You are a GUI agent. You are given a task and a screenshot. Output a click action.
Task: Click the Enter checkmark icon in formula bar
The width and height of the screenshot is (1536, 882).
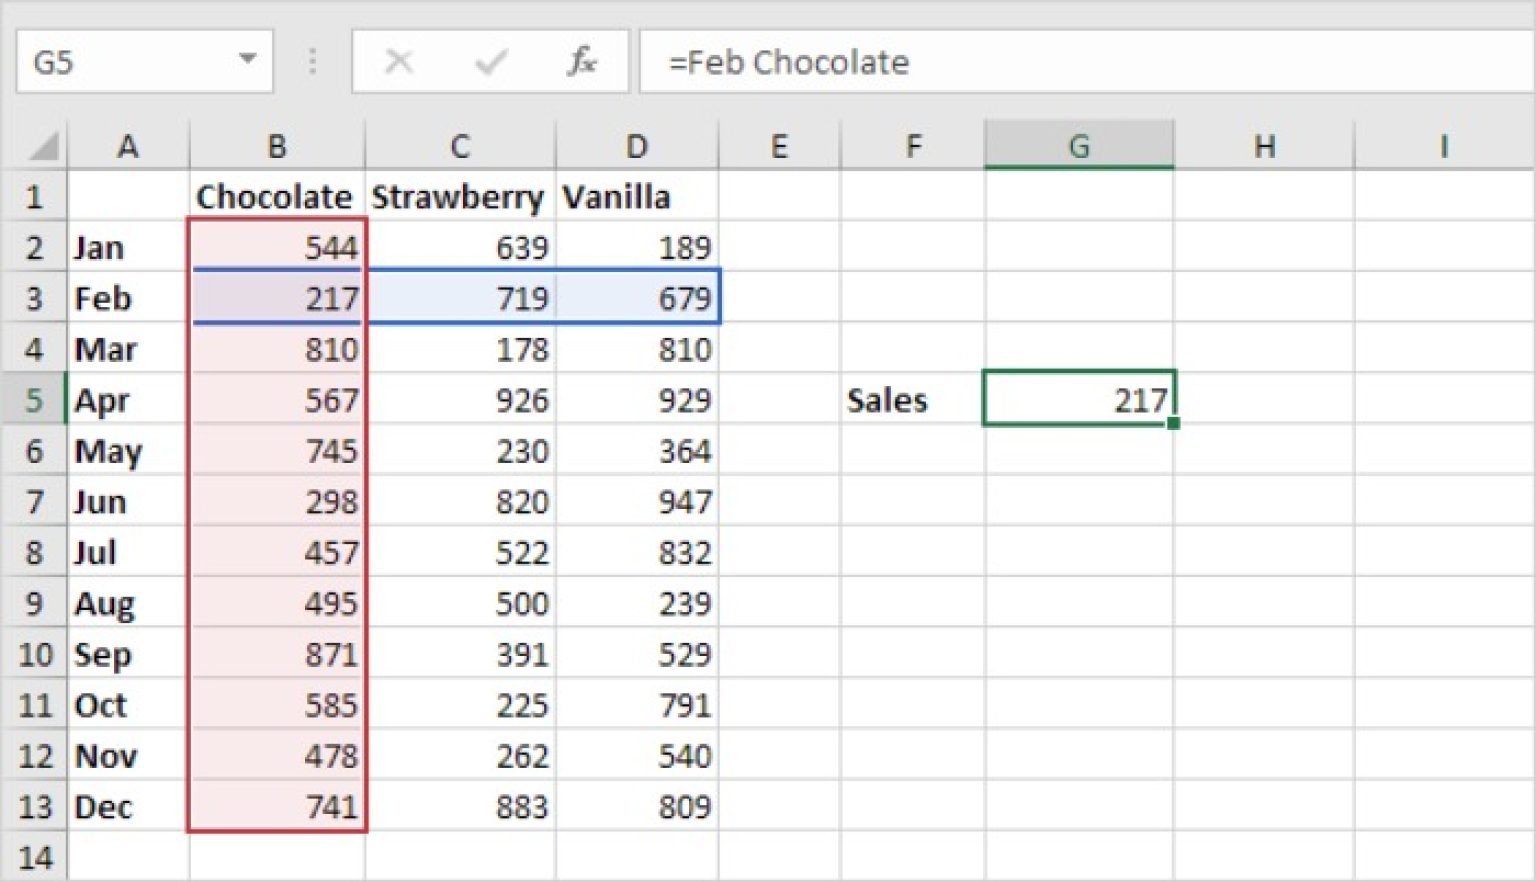[489, 62]
